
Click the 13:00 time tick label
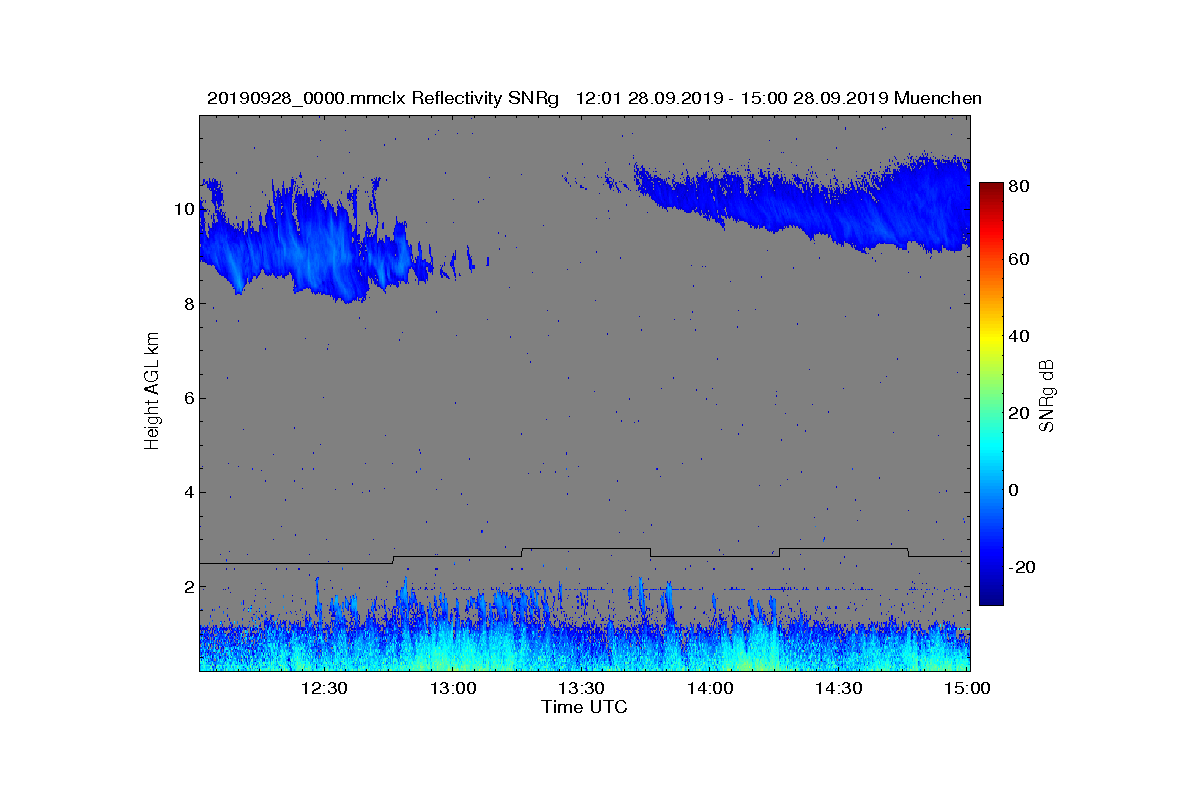click(x=452, y=688)
